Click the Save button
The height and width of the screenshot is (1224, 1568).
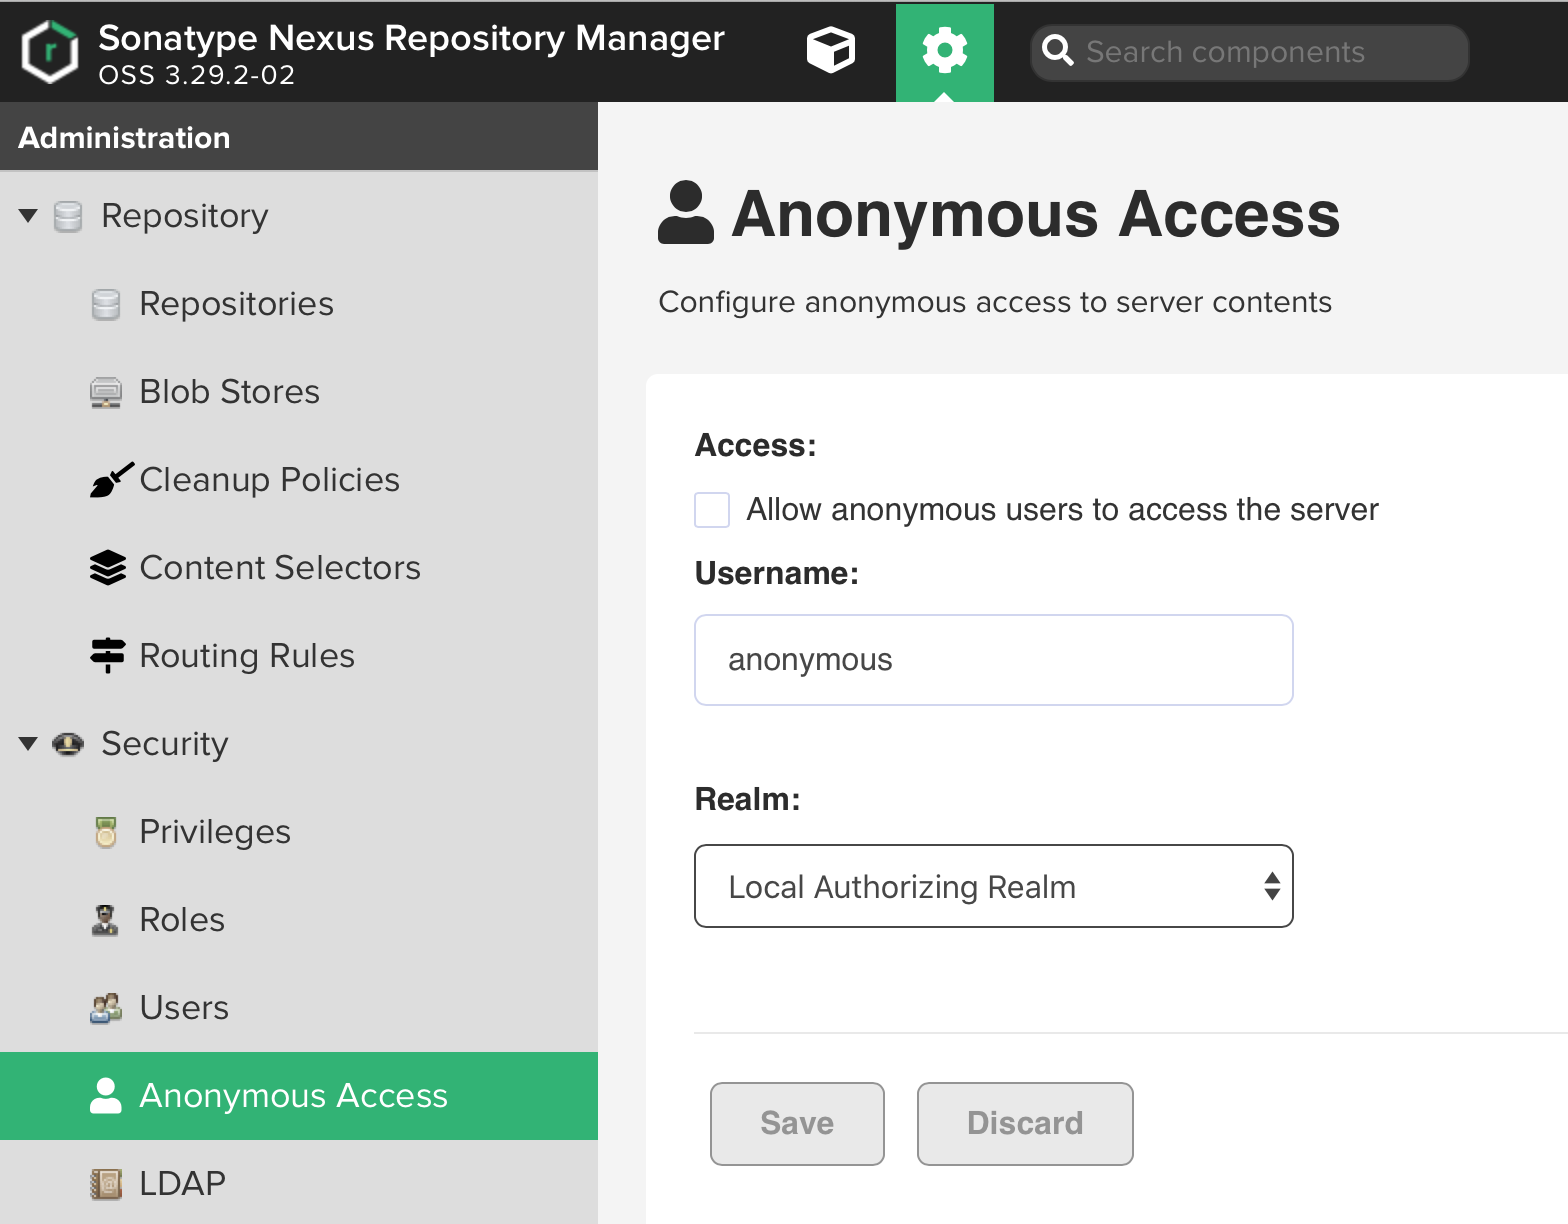[797, 1123]
